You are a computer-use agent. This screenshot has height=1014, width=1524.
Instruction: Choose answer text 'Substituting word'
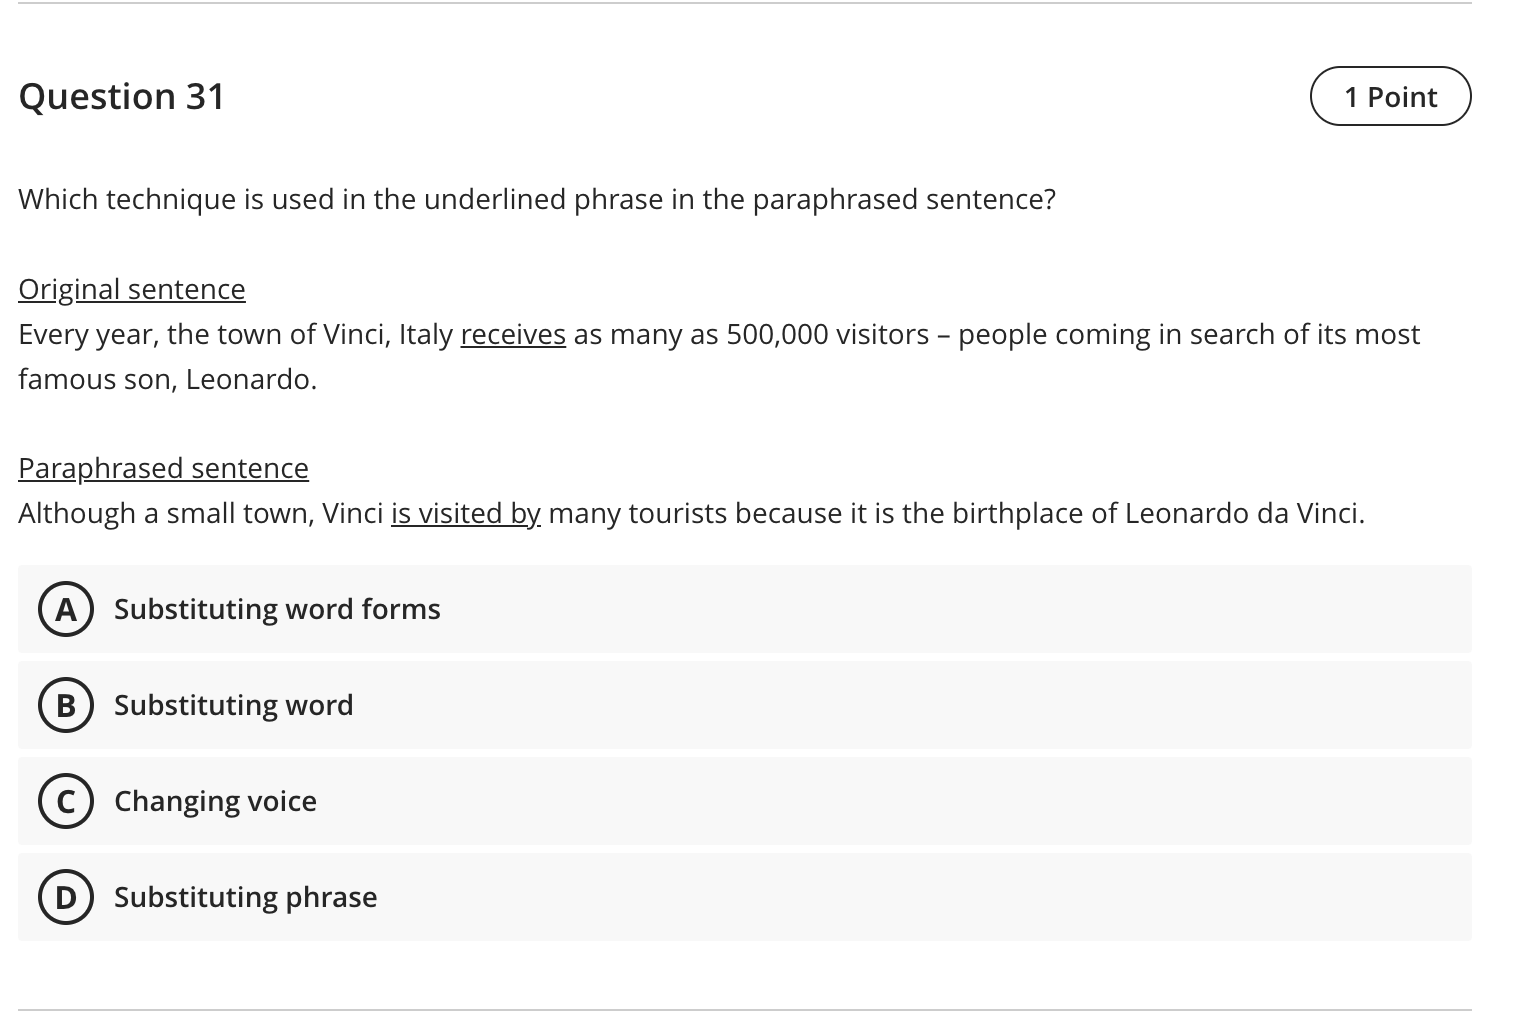233,705
